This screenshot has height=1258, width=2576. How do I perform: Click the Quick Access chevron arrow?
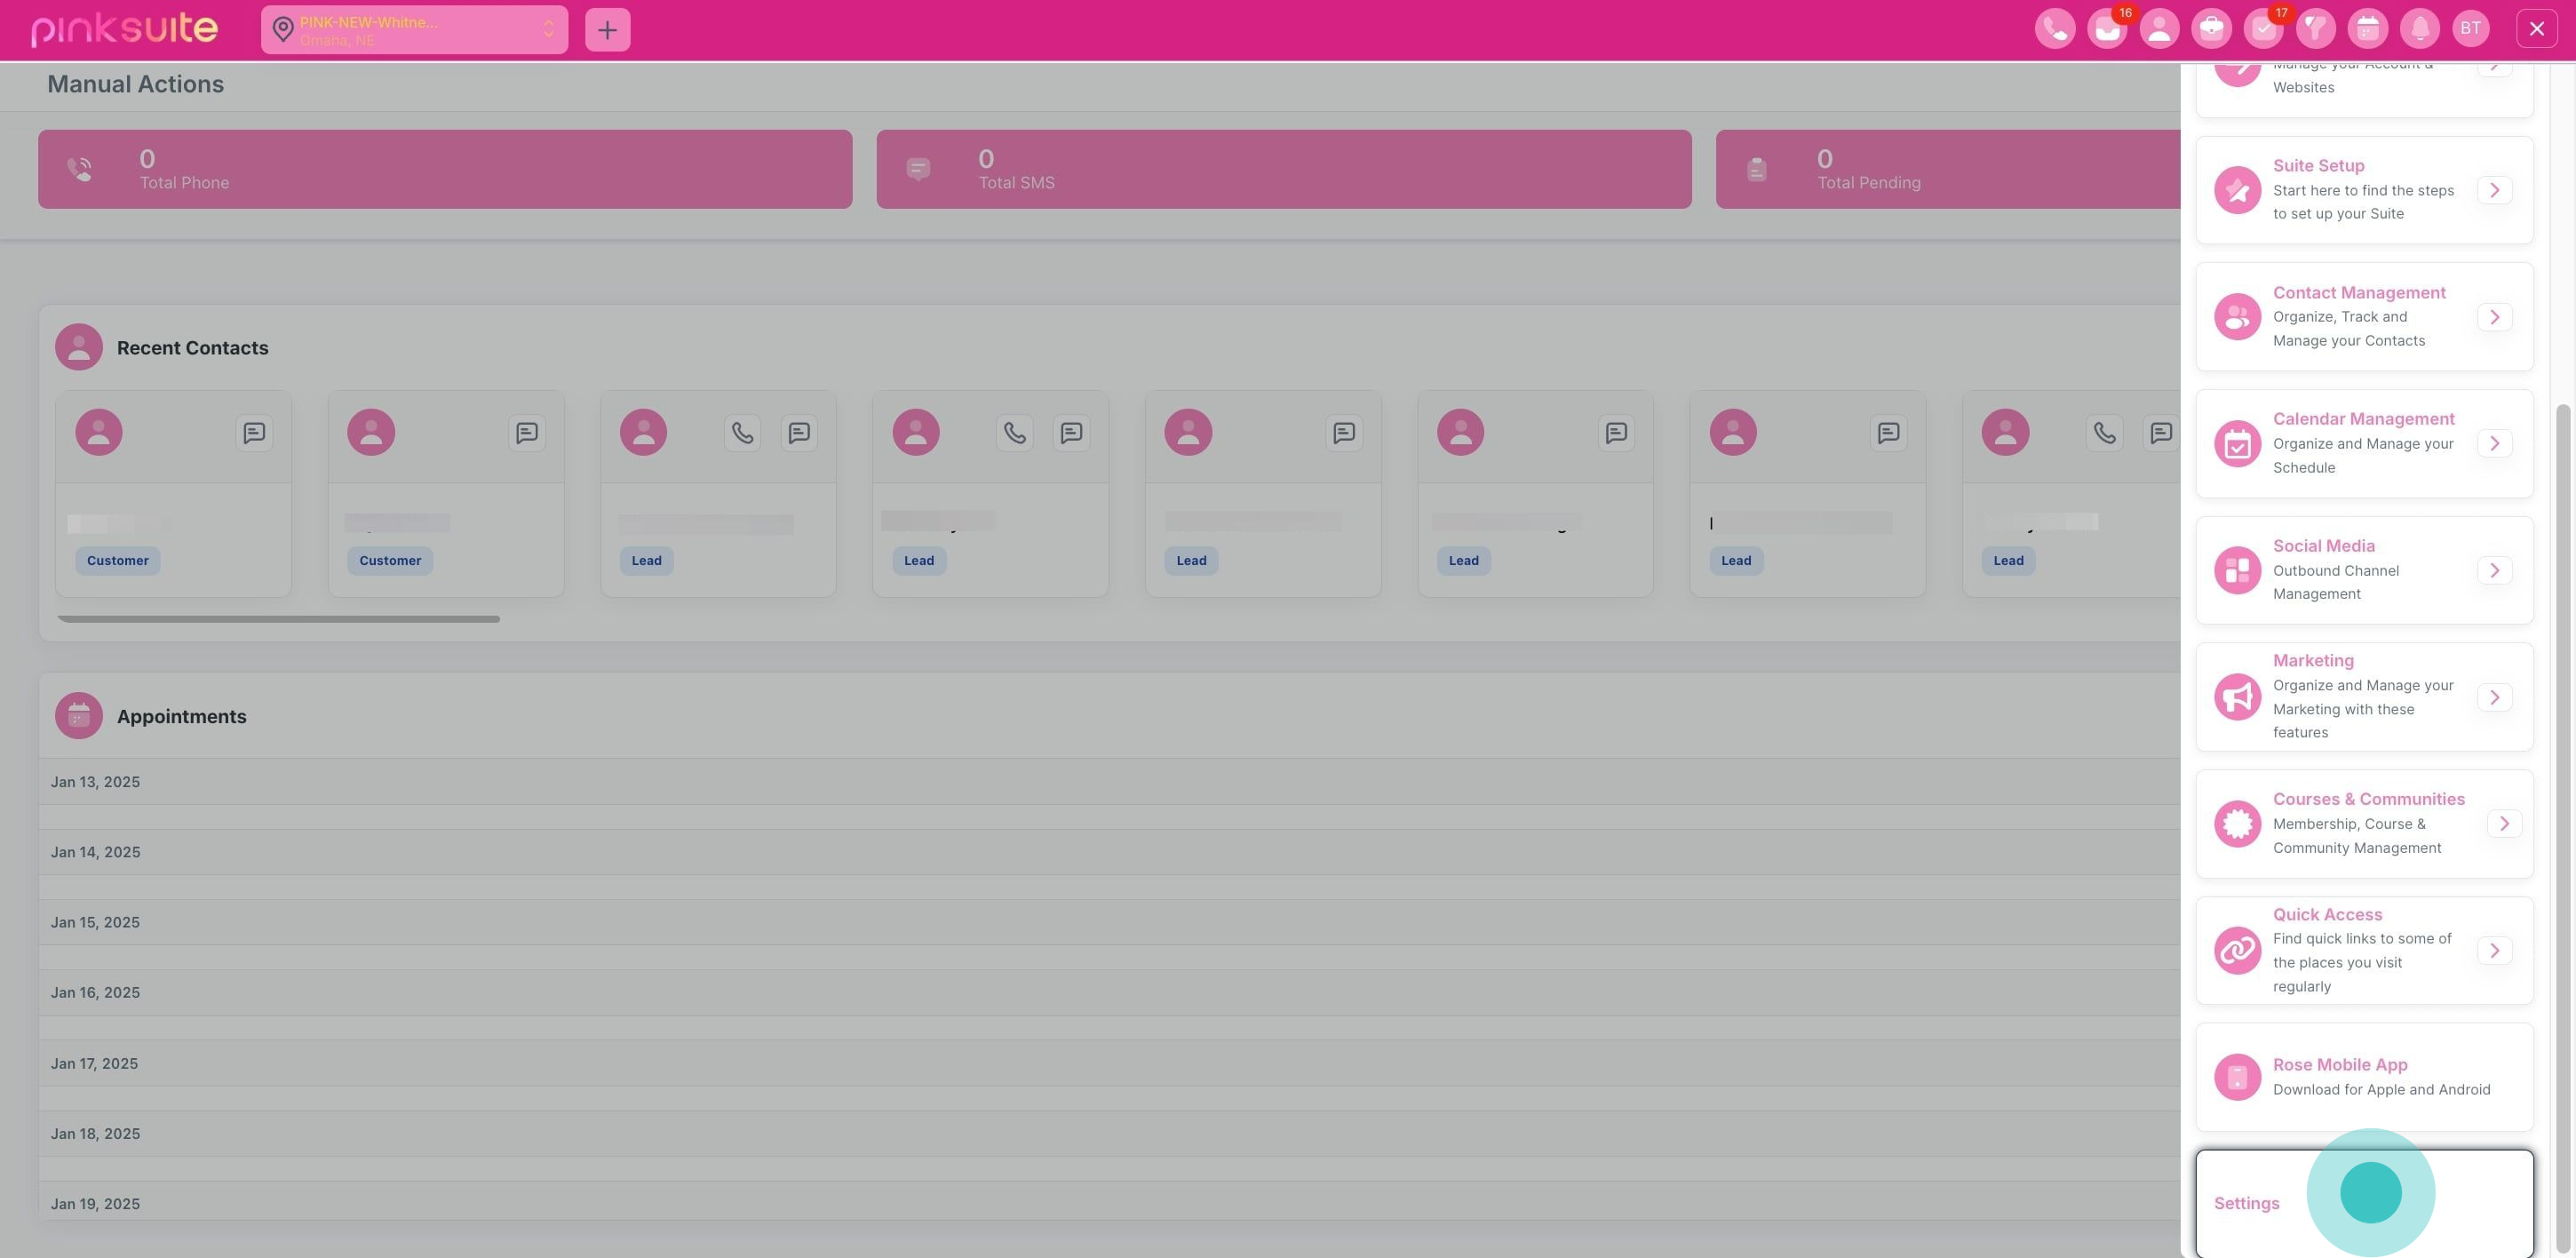[2494, 950]
